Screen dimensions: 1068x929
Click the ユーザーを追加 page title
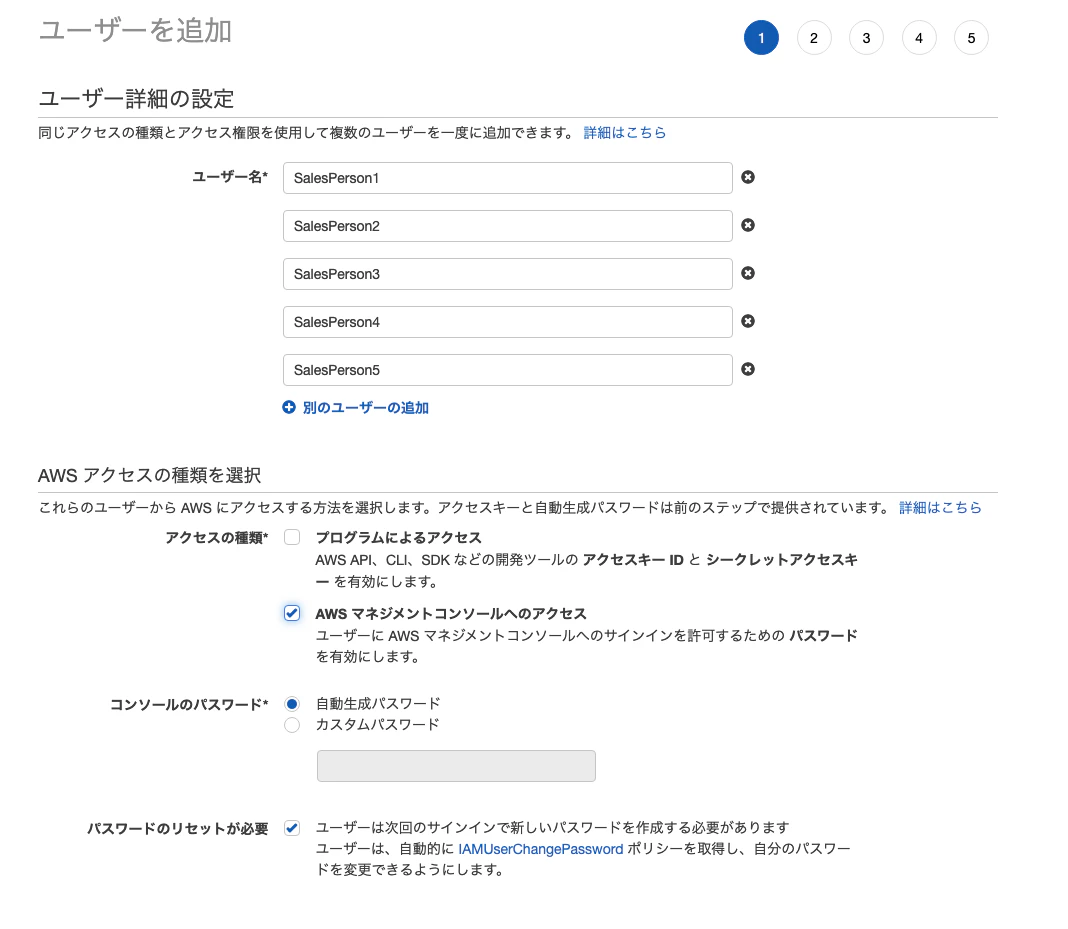(x=135, y=31)
